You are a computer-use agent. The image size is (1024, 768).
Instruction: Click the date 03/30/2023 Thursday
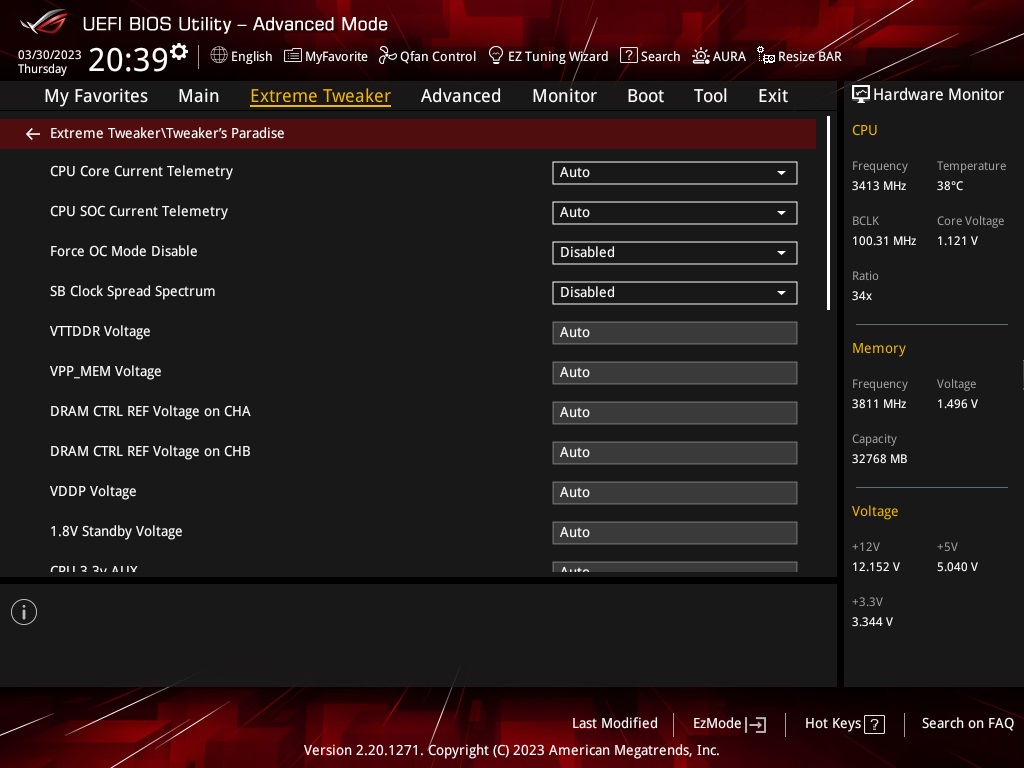tap(50, 61)
